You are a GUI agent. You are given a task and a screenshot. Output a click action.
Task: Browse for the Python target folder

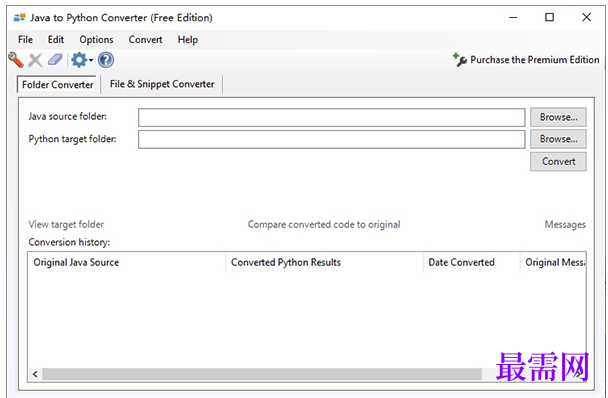point(558,139)
